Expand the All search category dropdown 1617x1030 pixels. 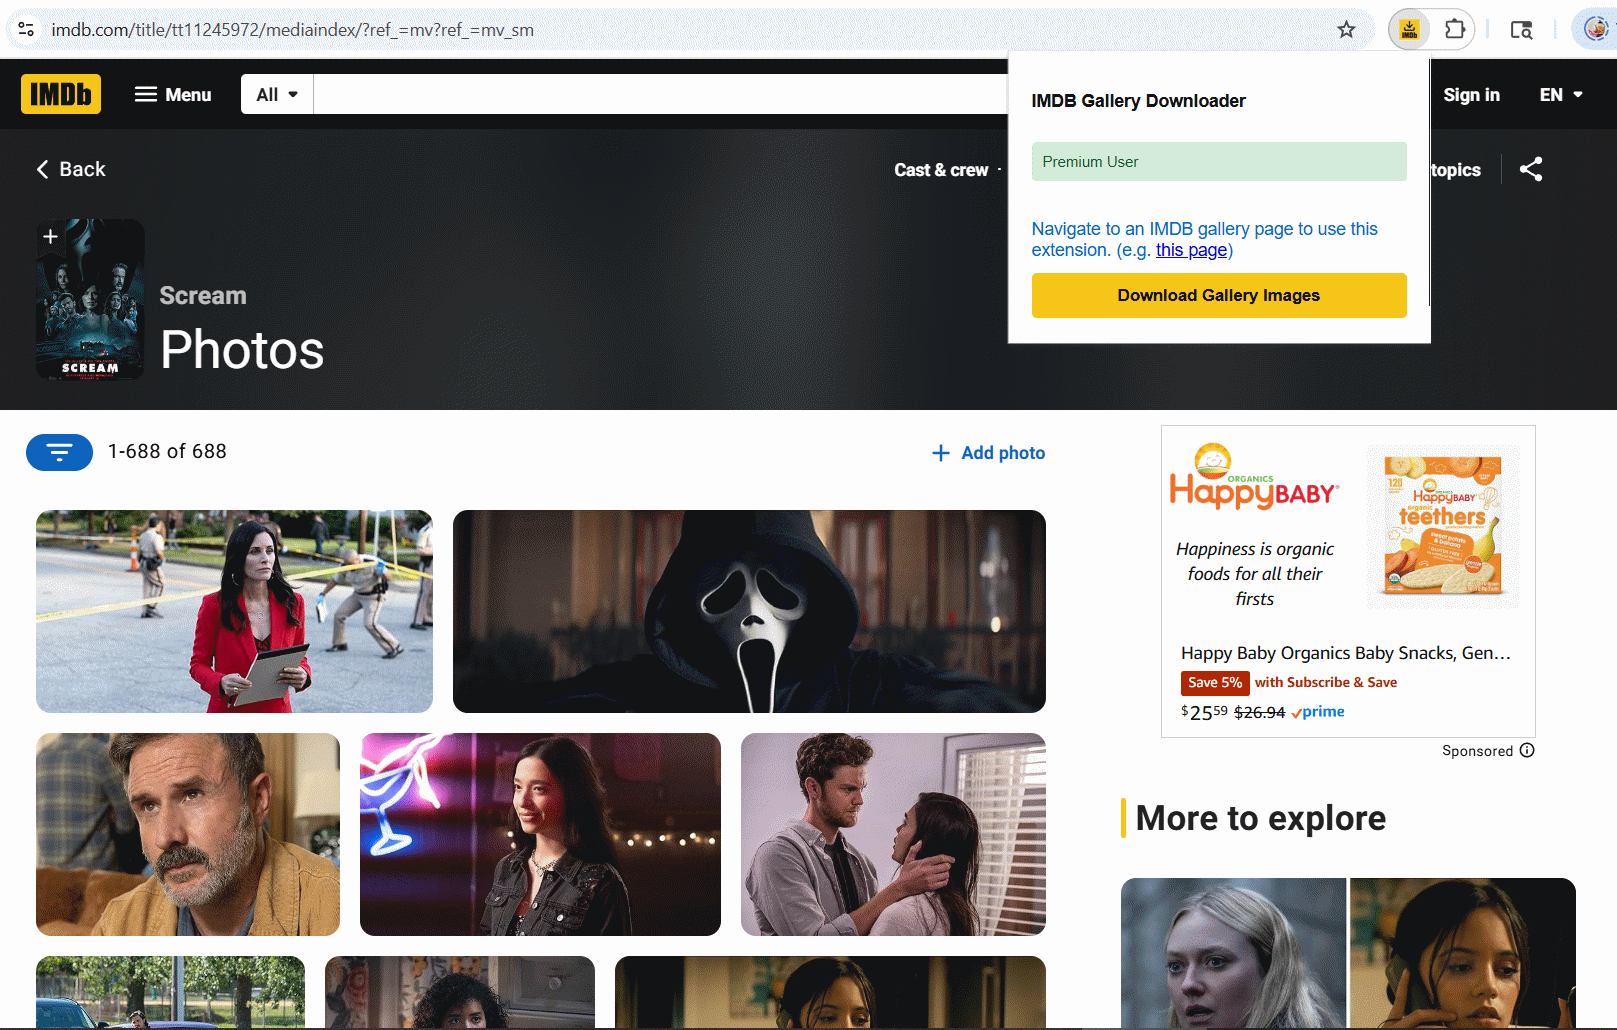click(x=277, y=94)
